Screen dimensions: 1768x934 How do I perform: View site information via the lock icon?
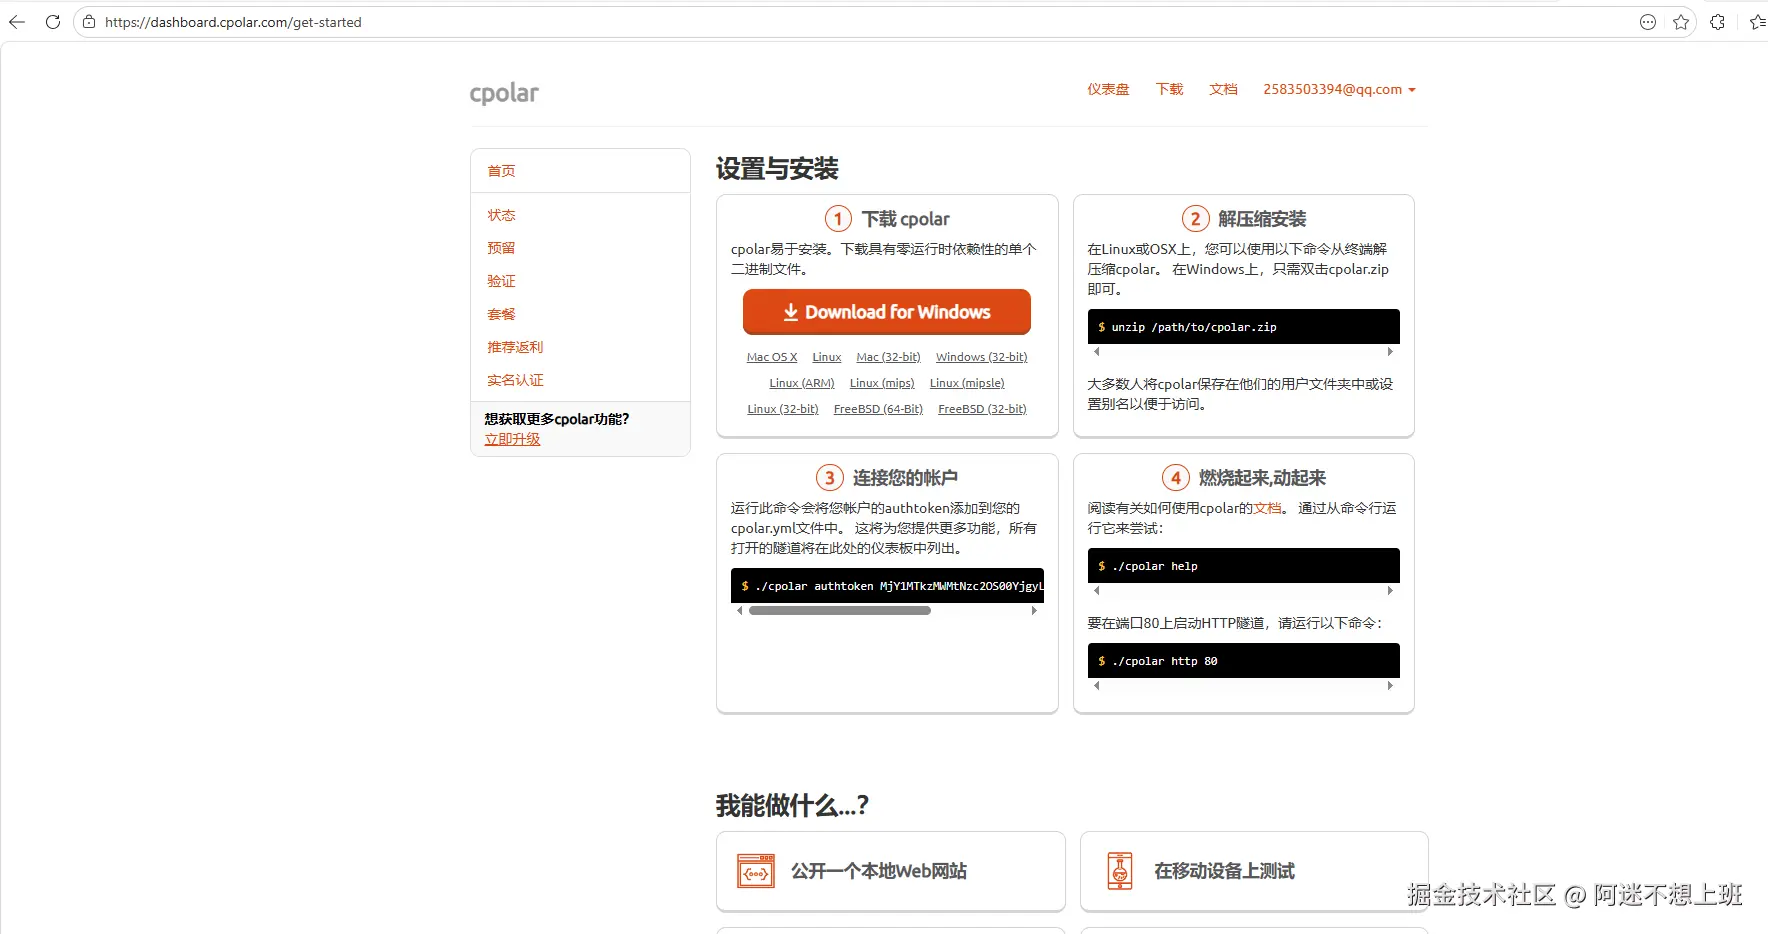tap(89, 22)
